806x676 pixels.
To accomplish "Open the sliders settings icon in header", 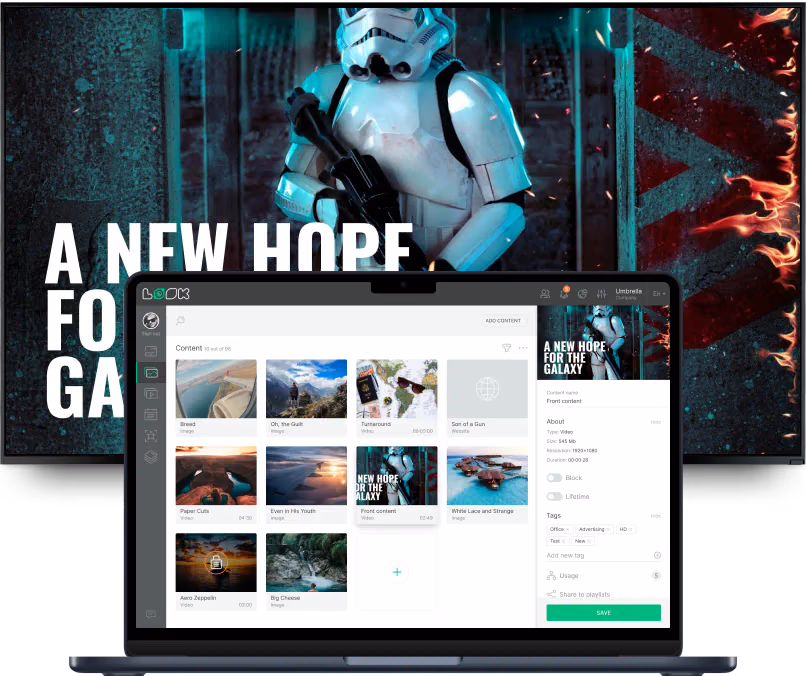I will coord(601,294).
